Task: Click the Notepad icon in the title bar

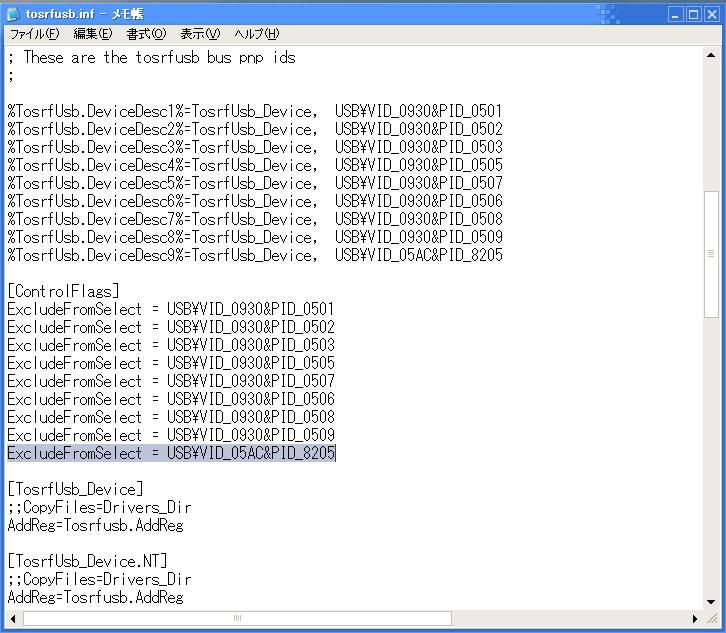Action: click(14, 14)
